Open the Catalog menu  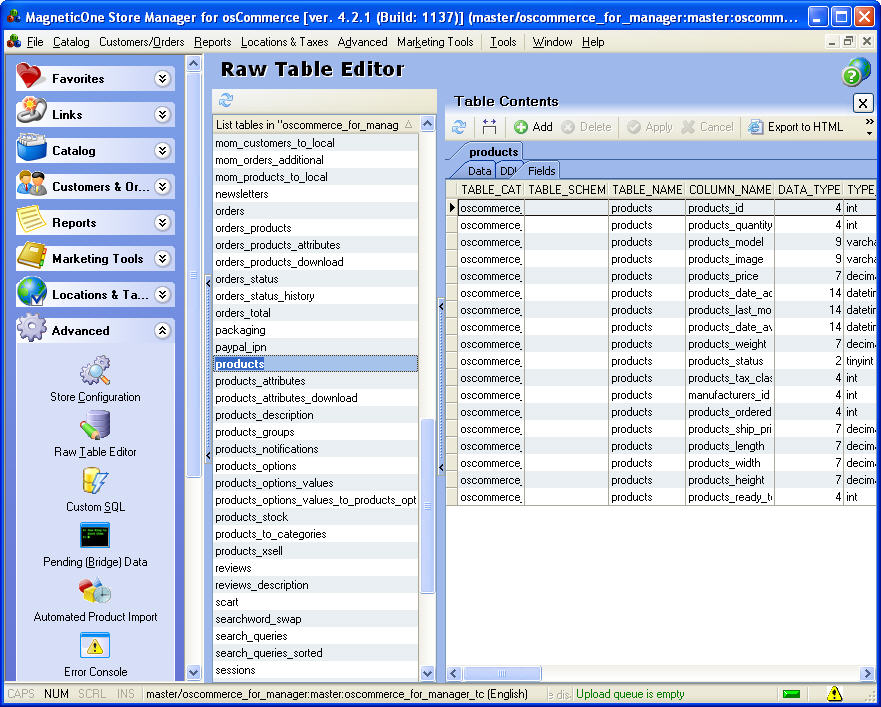tap(71, 42)
